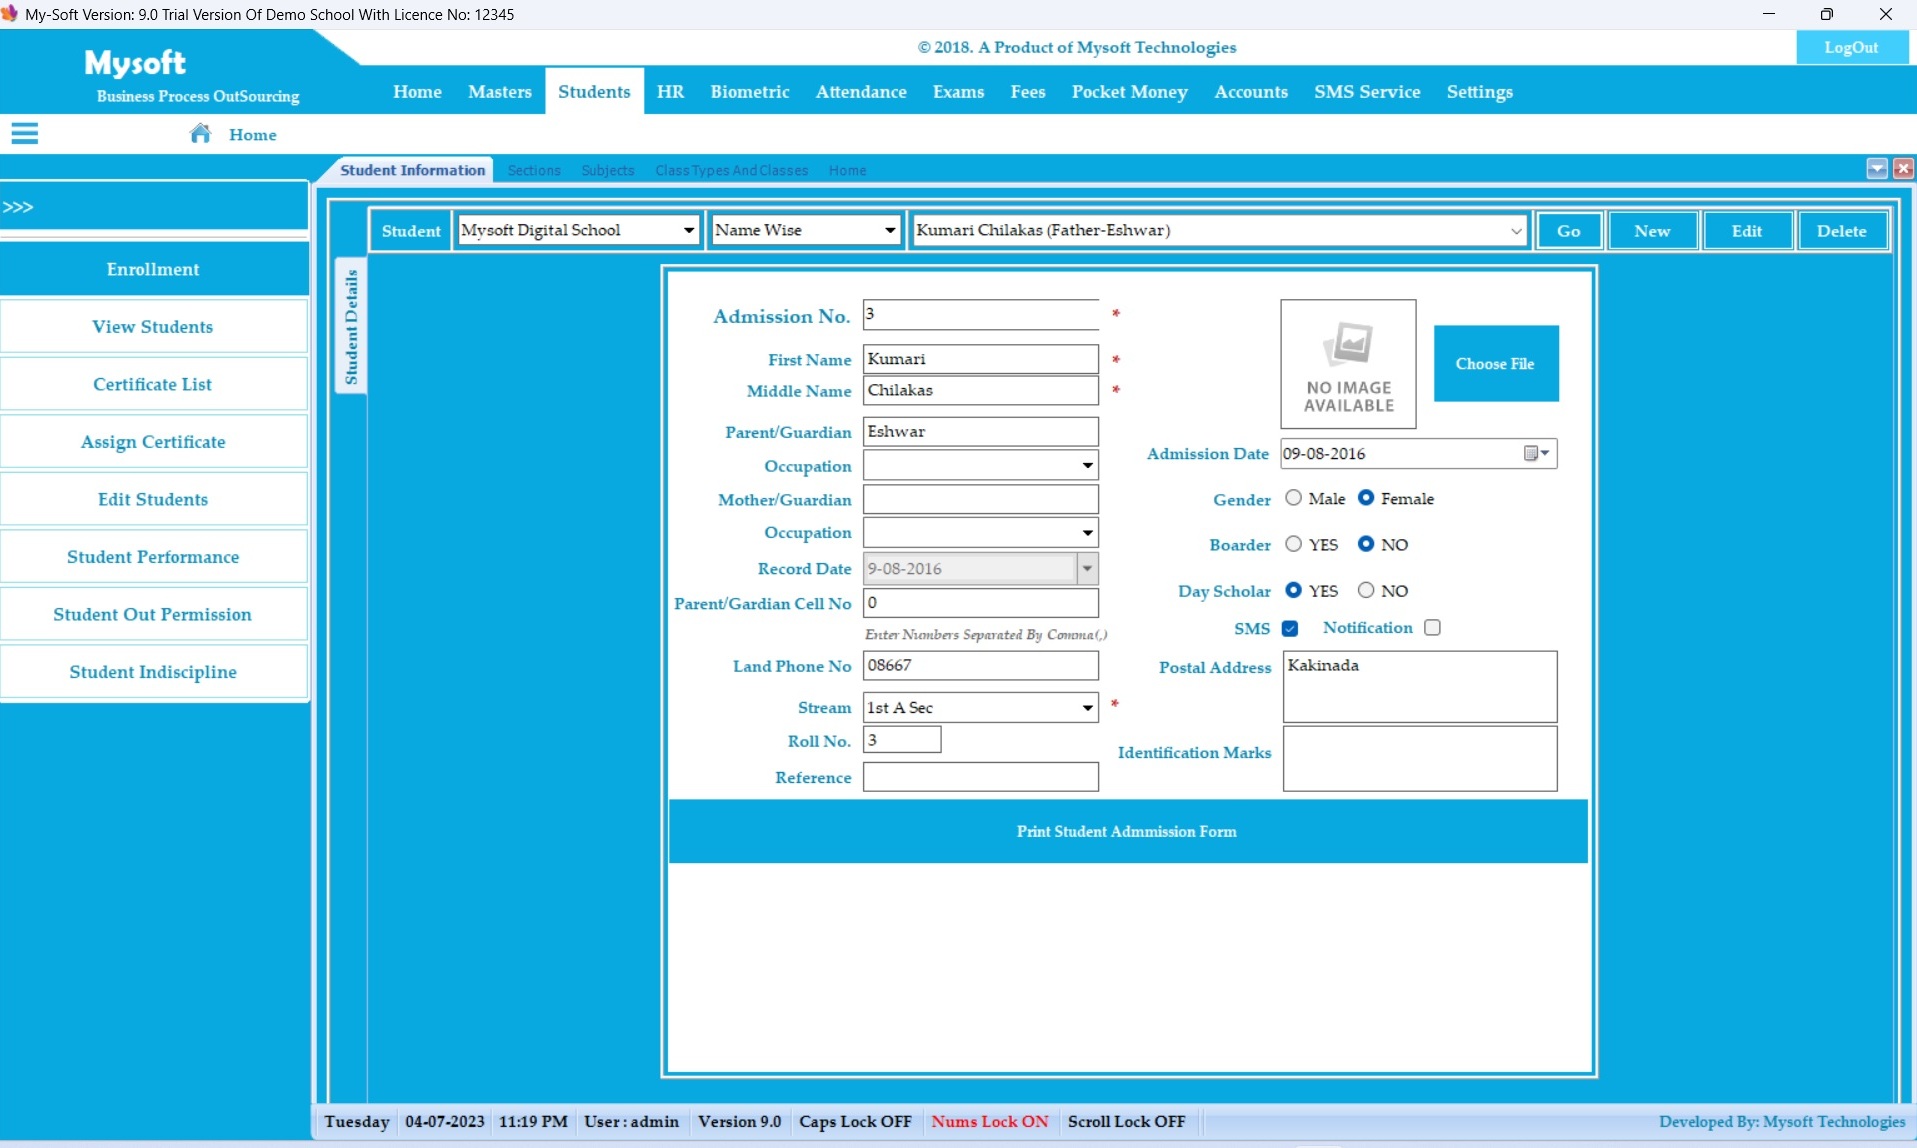Image resolution: width=1917 pixels, height=1148 pixels.
Task: Uncheck the SMS checkbox
Action: [1290, 628]
